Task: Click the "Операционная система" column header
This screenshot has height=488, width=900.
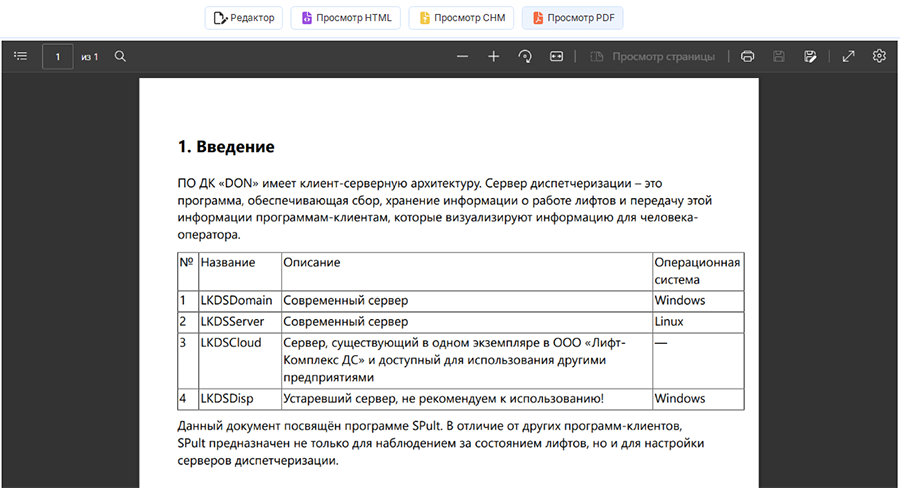Action: click(x=698, y=271)
